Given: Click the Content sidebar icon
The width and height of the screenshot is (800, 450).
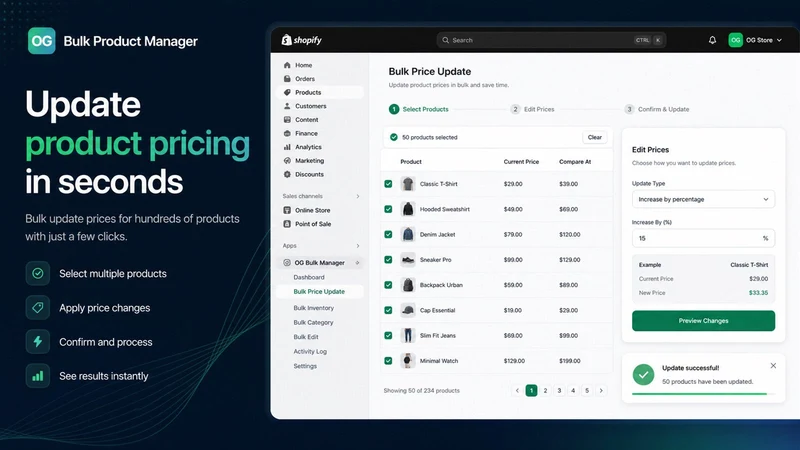Looking at the screenshot, I should coord(287,119).
